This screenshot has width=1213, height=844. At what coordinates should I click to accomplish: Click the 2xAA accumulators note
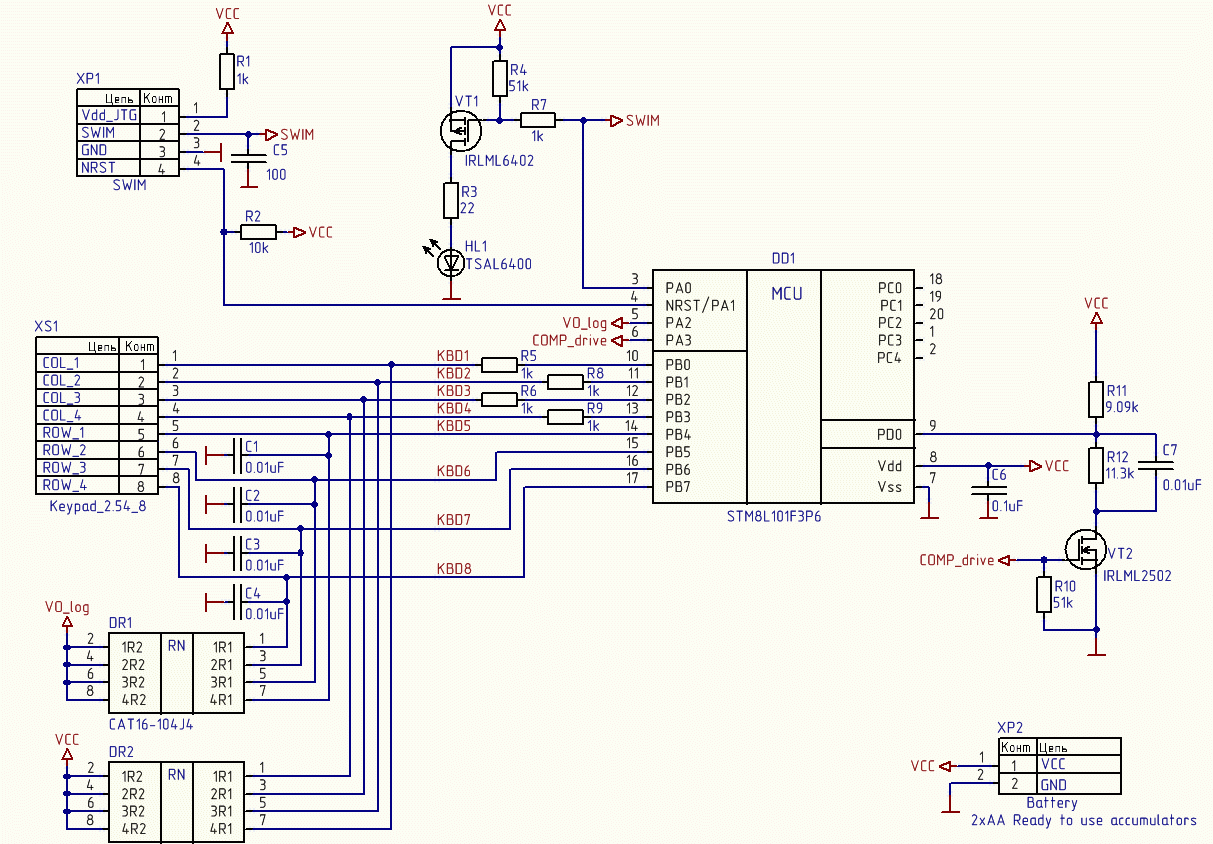(1083, 820)
